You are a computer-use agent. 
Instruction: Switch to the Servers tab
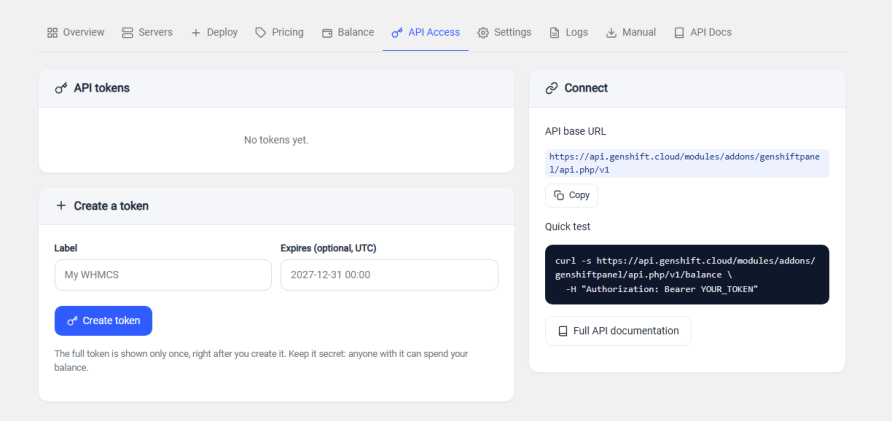tap(147, 32)
